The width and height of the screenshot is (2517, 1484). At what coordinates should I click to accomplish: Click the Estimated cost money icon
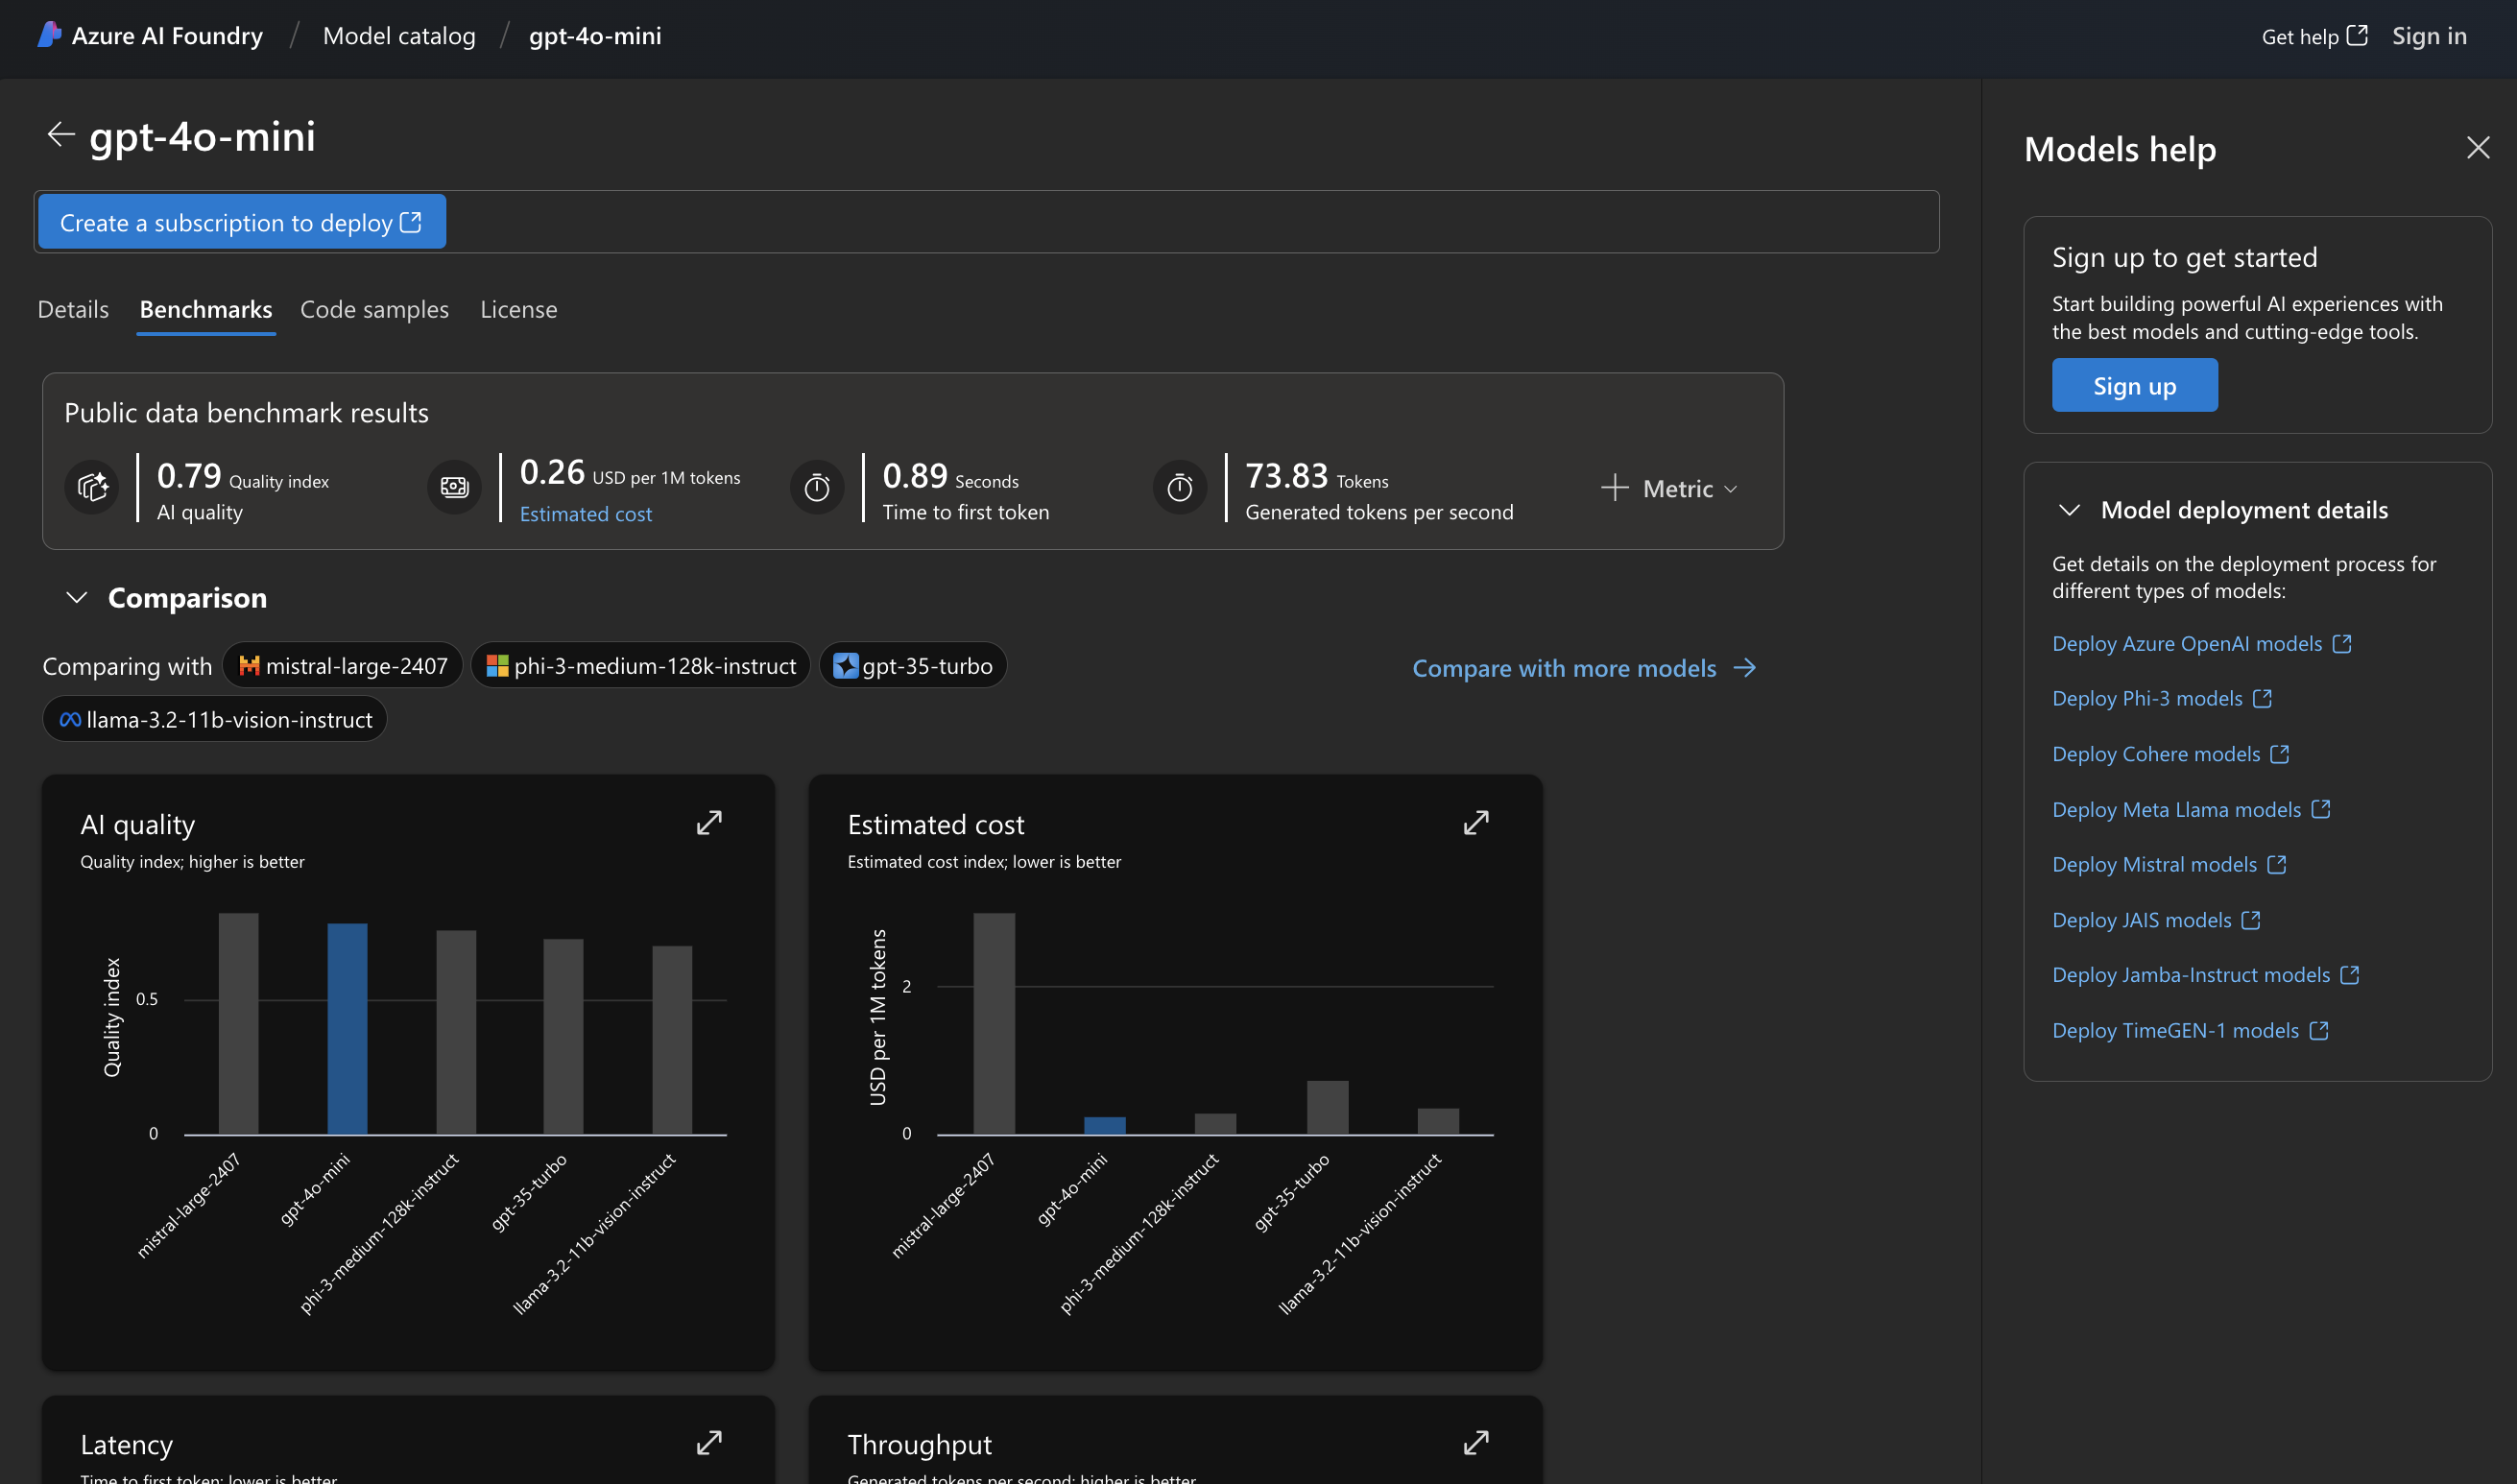tap(455, 488)
